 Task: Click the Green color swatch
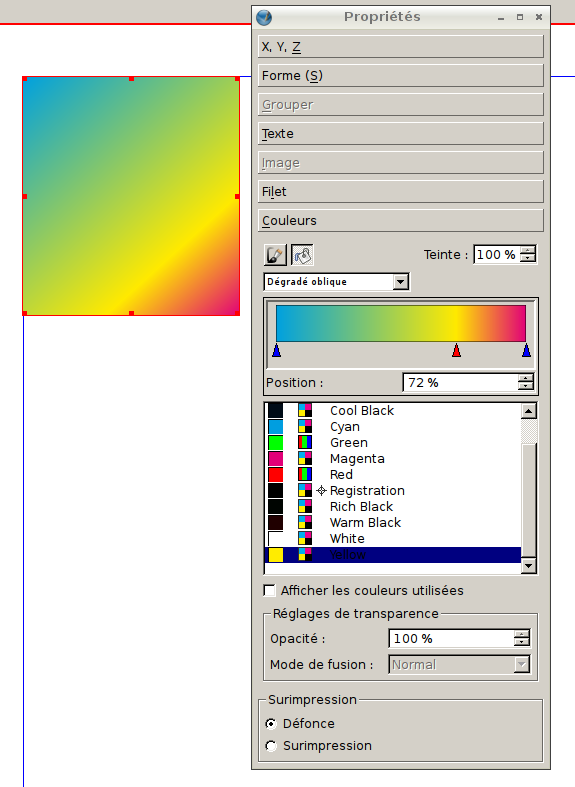coord(275,443)
